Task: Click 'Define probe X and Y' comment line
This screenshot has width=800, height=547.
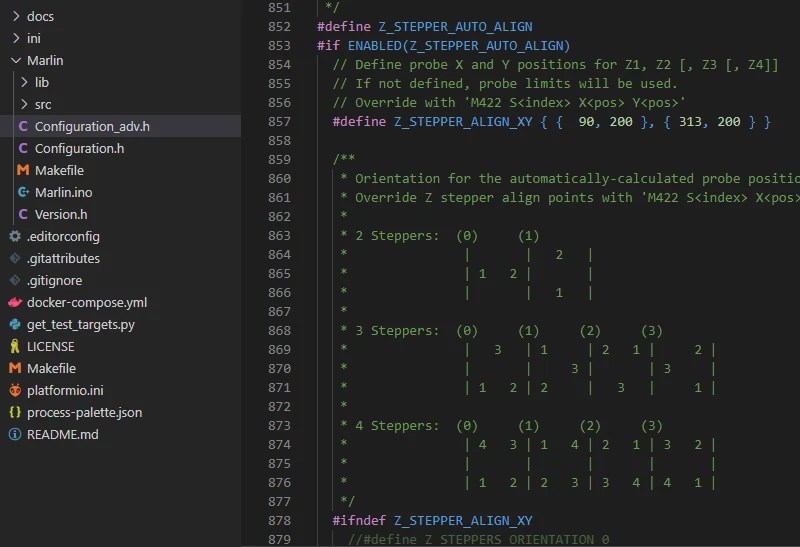Action: [x=556, y=64]
